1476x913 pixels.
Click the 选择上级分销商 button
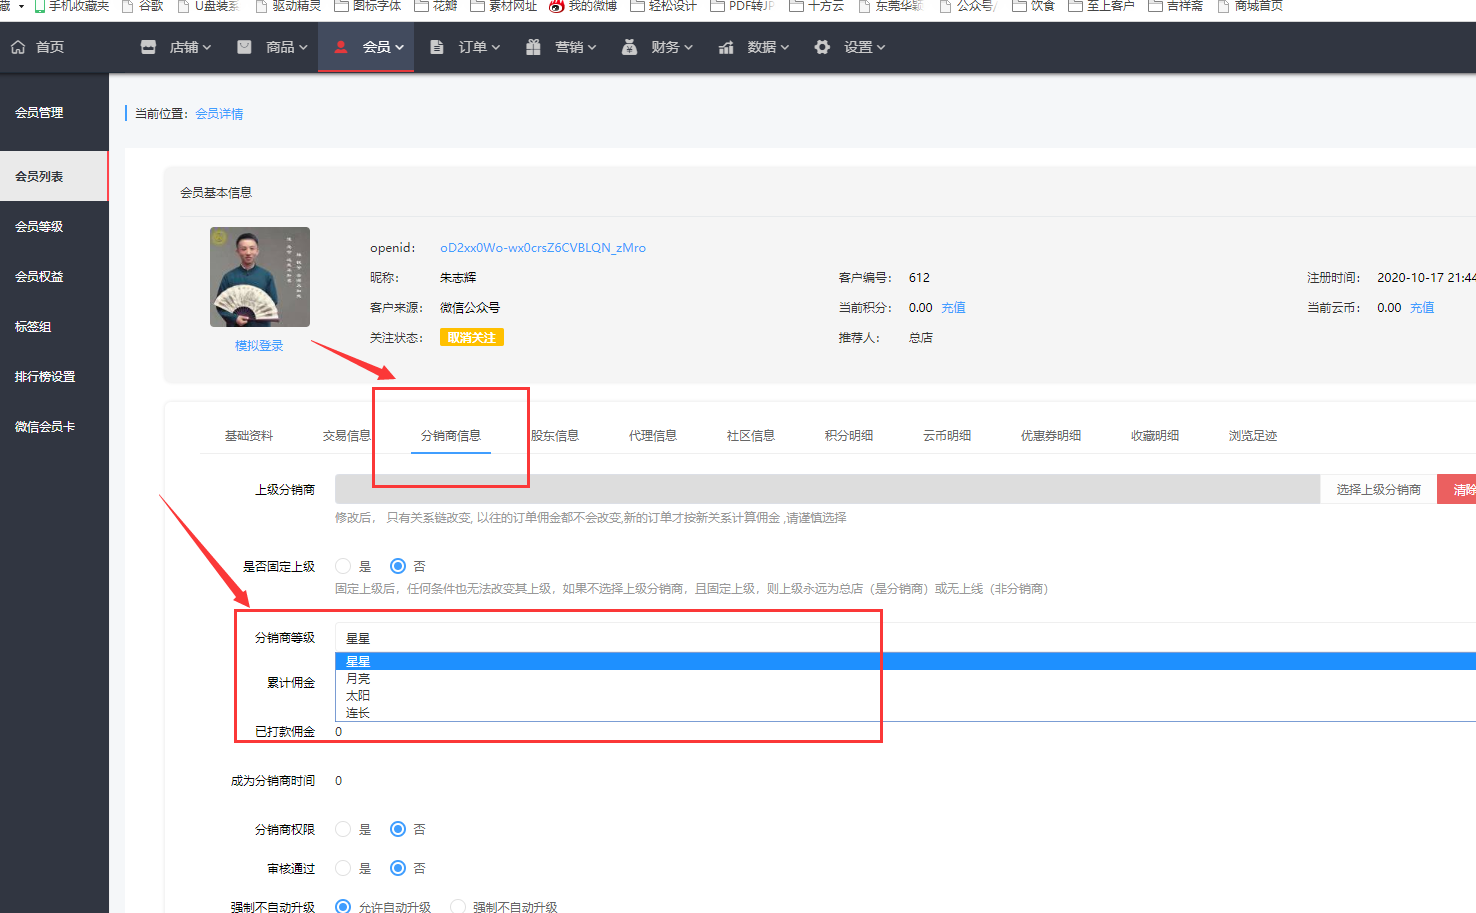coord(1378,489)
